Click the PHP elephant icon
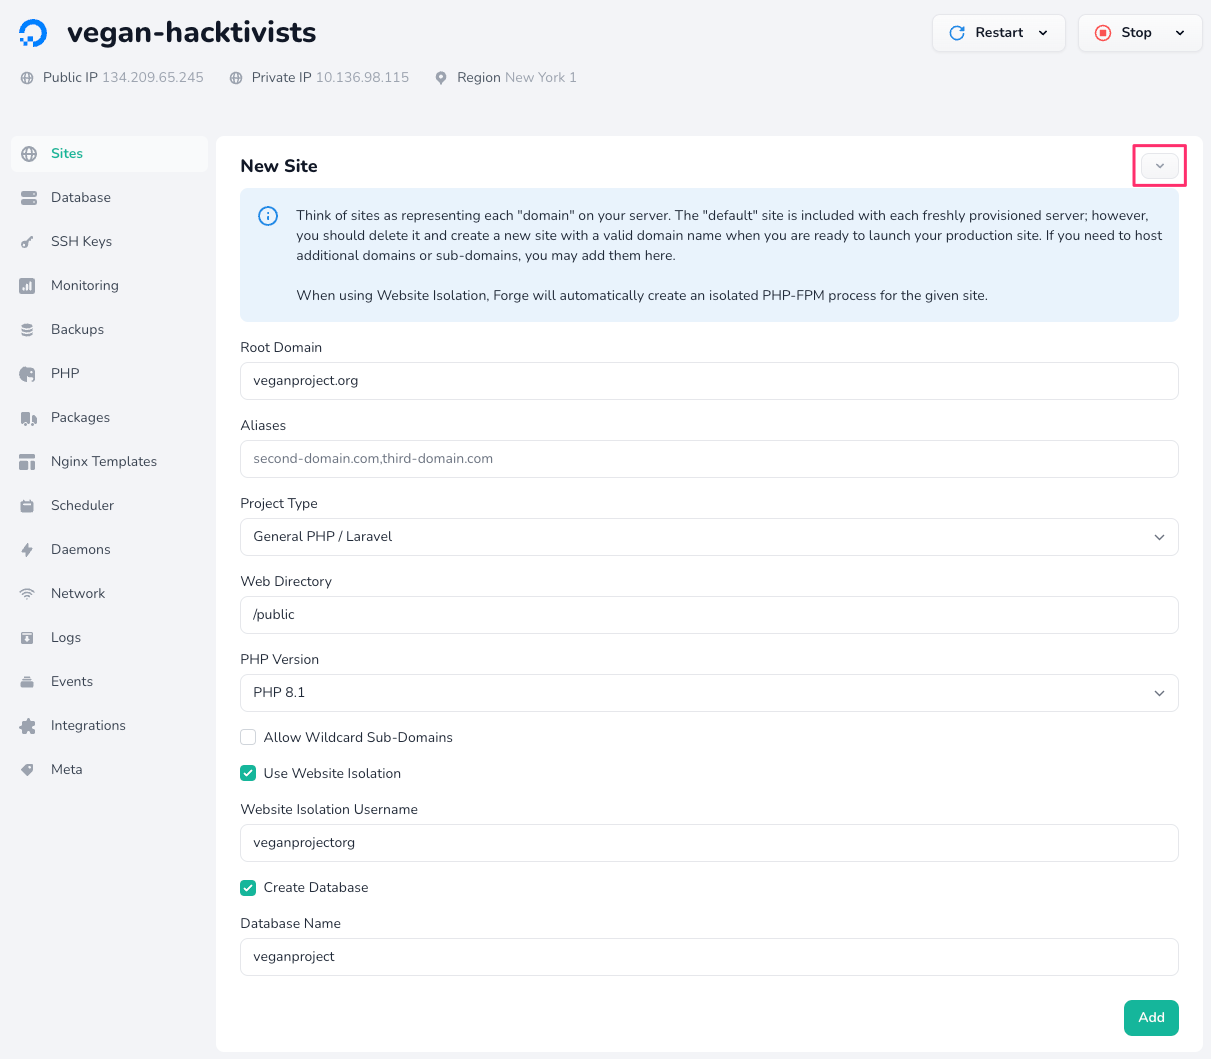This screenshot has height=1059, width=1211. (x=28, y=374)
